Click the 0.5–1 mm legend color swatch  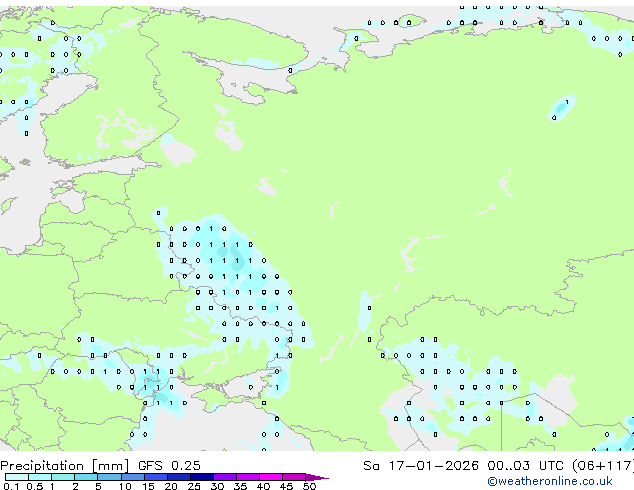(x=40, y=477)
